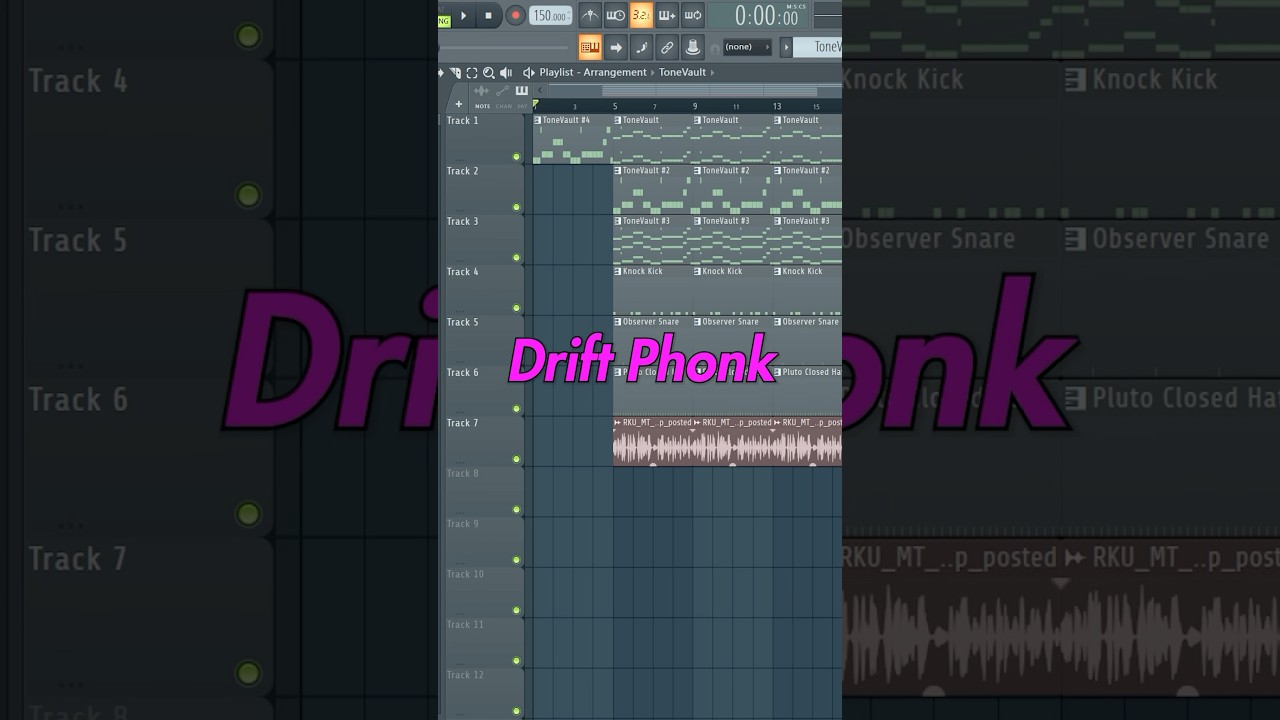
Task: Toggle blend recording overdub icon
Action: [x=667, y=15]
